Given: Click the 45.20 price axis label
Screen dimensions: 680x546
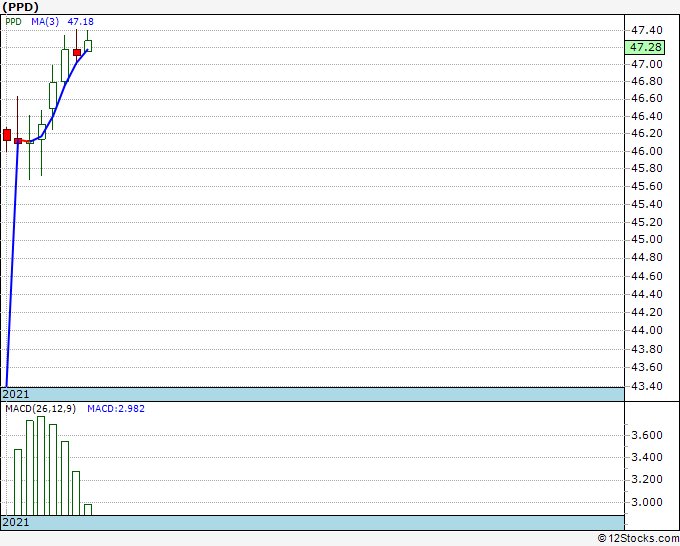Looking at the screenshot, I should coord(646,222).
